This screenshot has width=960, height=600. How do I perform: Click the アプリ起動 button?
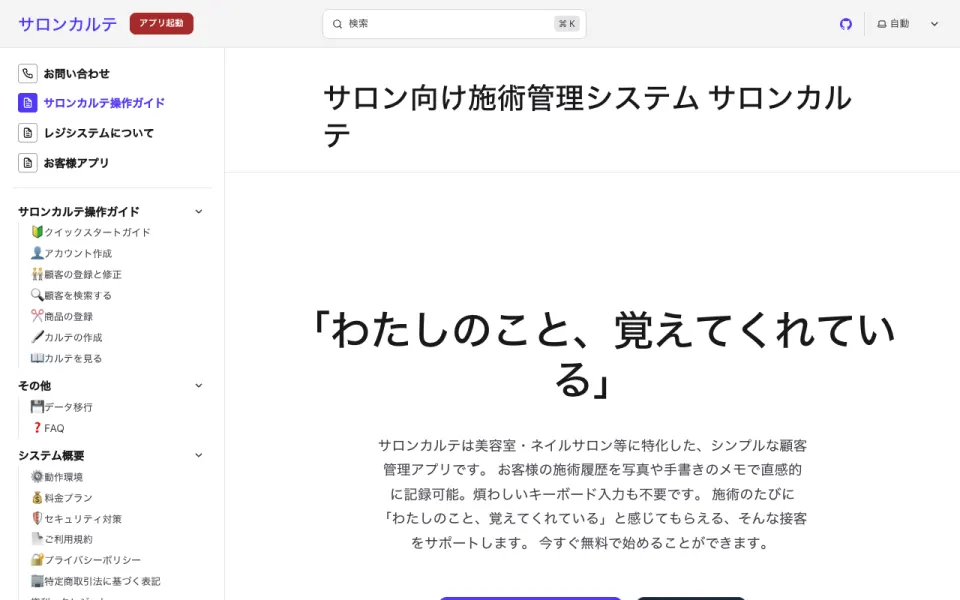pyautogui.click(x=162, y=23)
